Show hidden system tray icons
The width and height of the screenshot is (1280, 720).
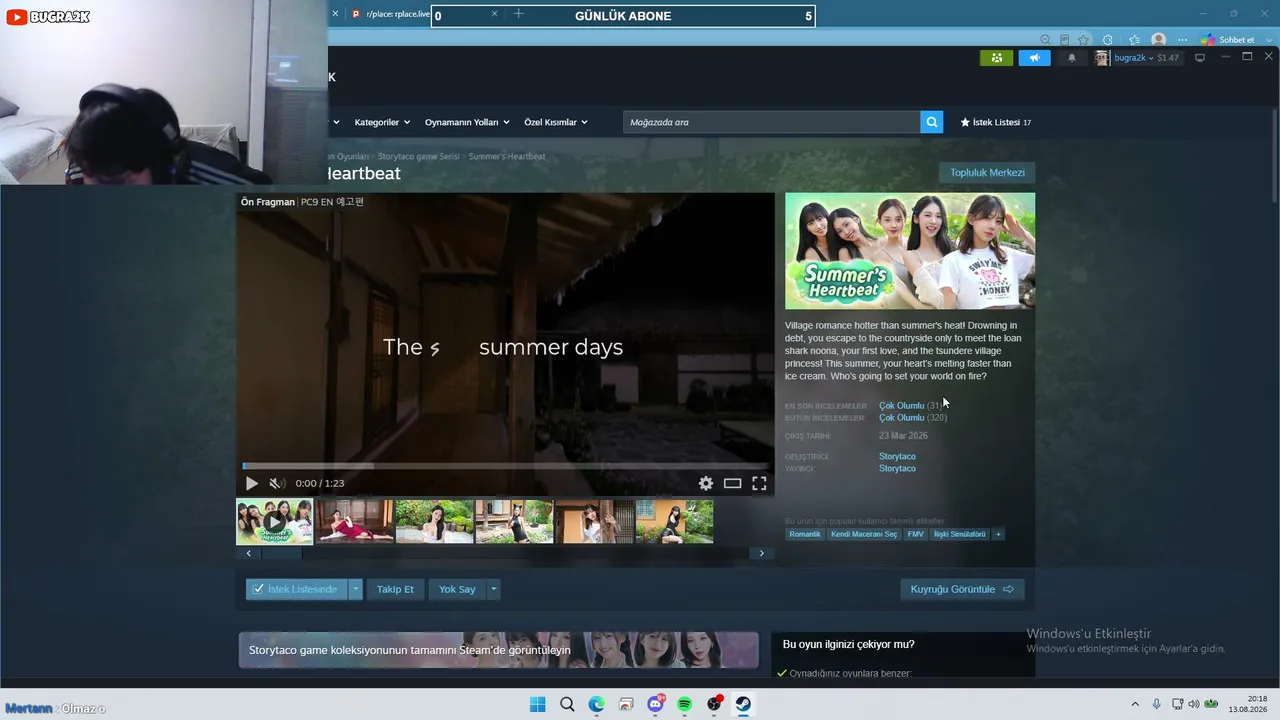point(1135,704)
